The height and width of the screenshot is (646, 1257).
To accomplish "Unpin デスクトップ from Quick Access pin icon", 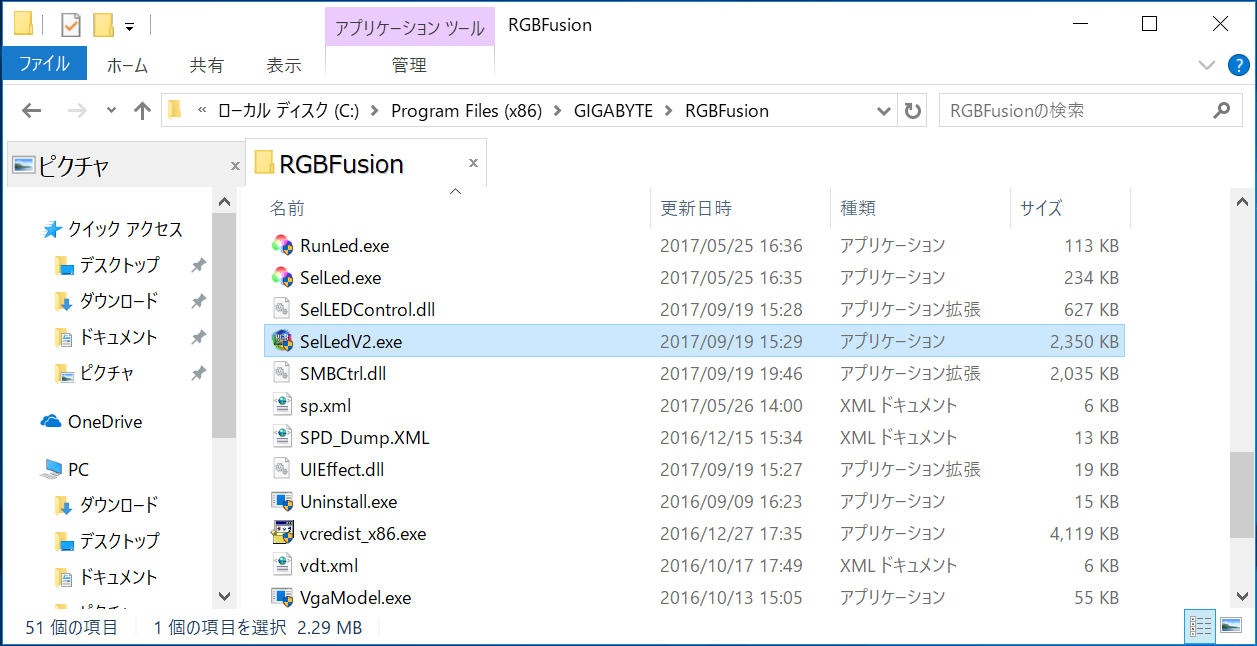I will [199, 265].
